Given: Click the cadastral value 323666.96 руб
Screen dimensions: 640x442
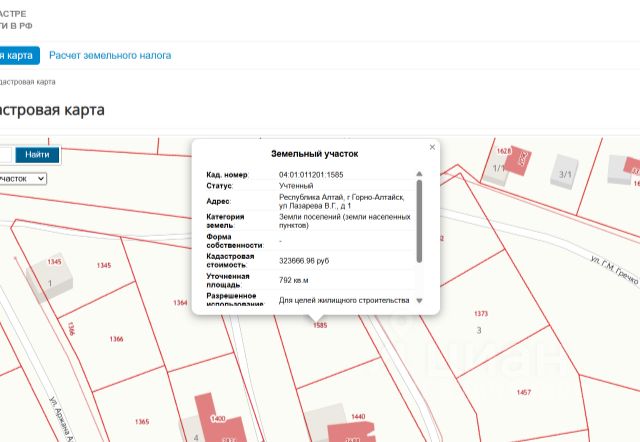Looking at the screenshot, I should point(304,261).
